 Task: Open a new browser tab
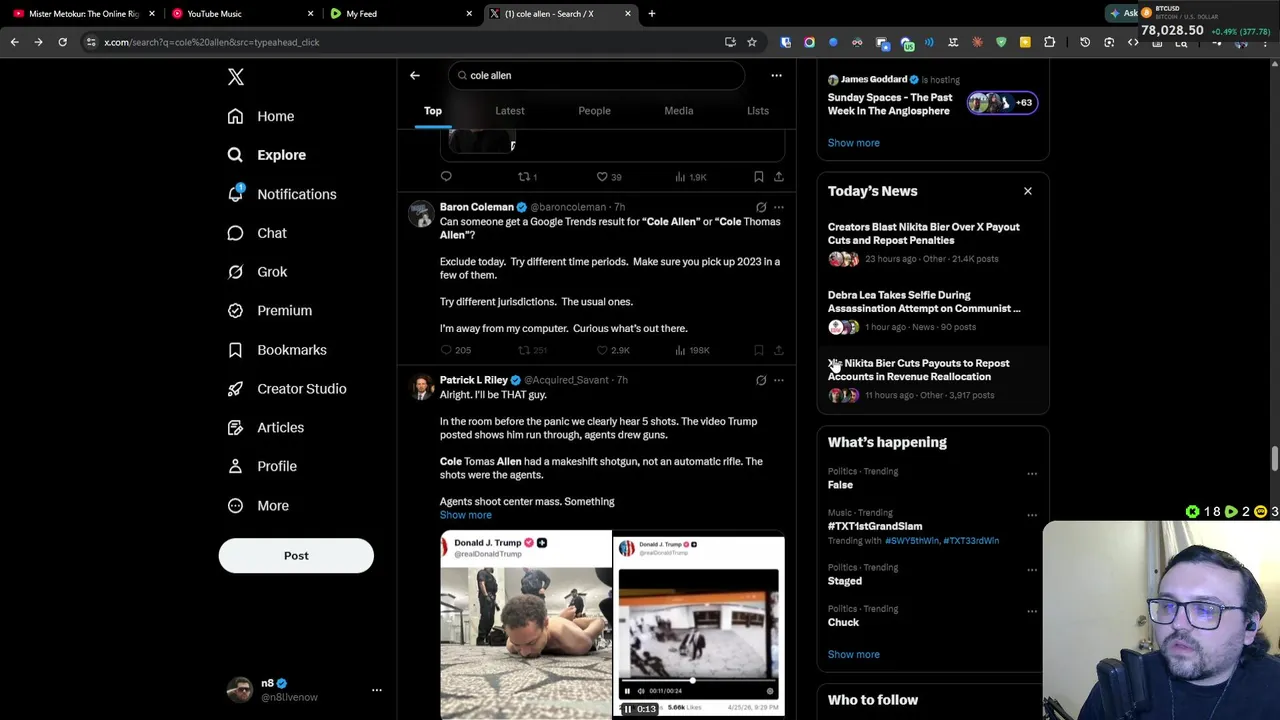652,14
